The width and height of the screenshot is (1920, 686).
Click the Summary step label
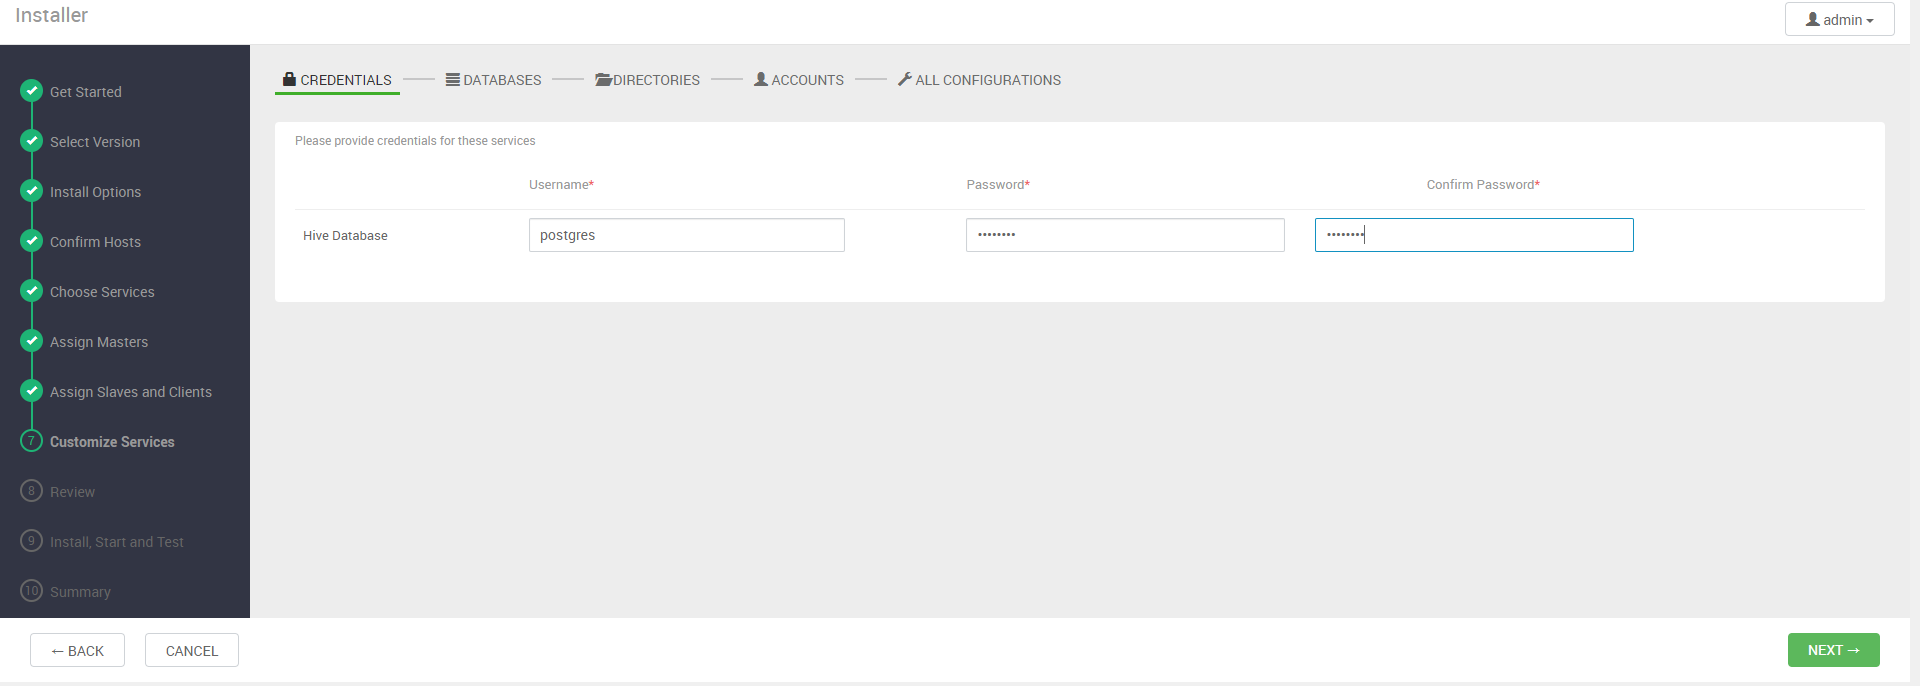pyautogui.click(x=80, y=592)
